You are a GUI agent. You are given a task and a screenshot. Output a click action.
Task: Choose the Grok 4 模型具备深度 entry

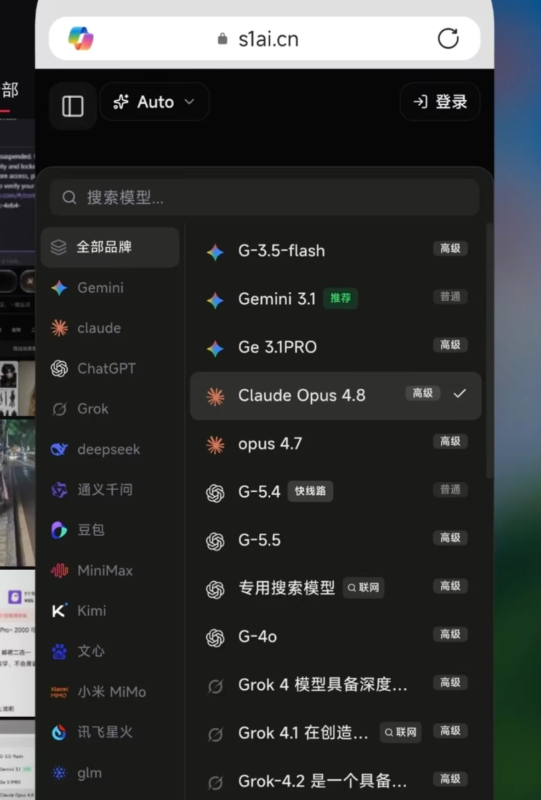click(x=335, y=685)
